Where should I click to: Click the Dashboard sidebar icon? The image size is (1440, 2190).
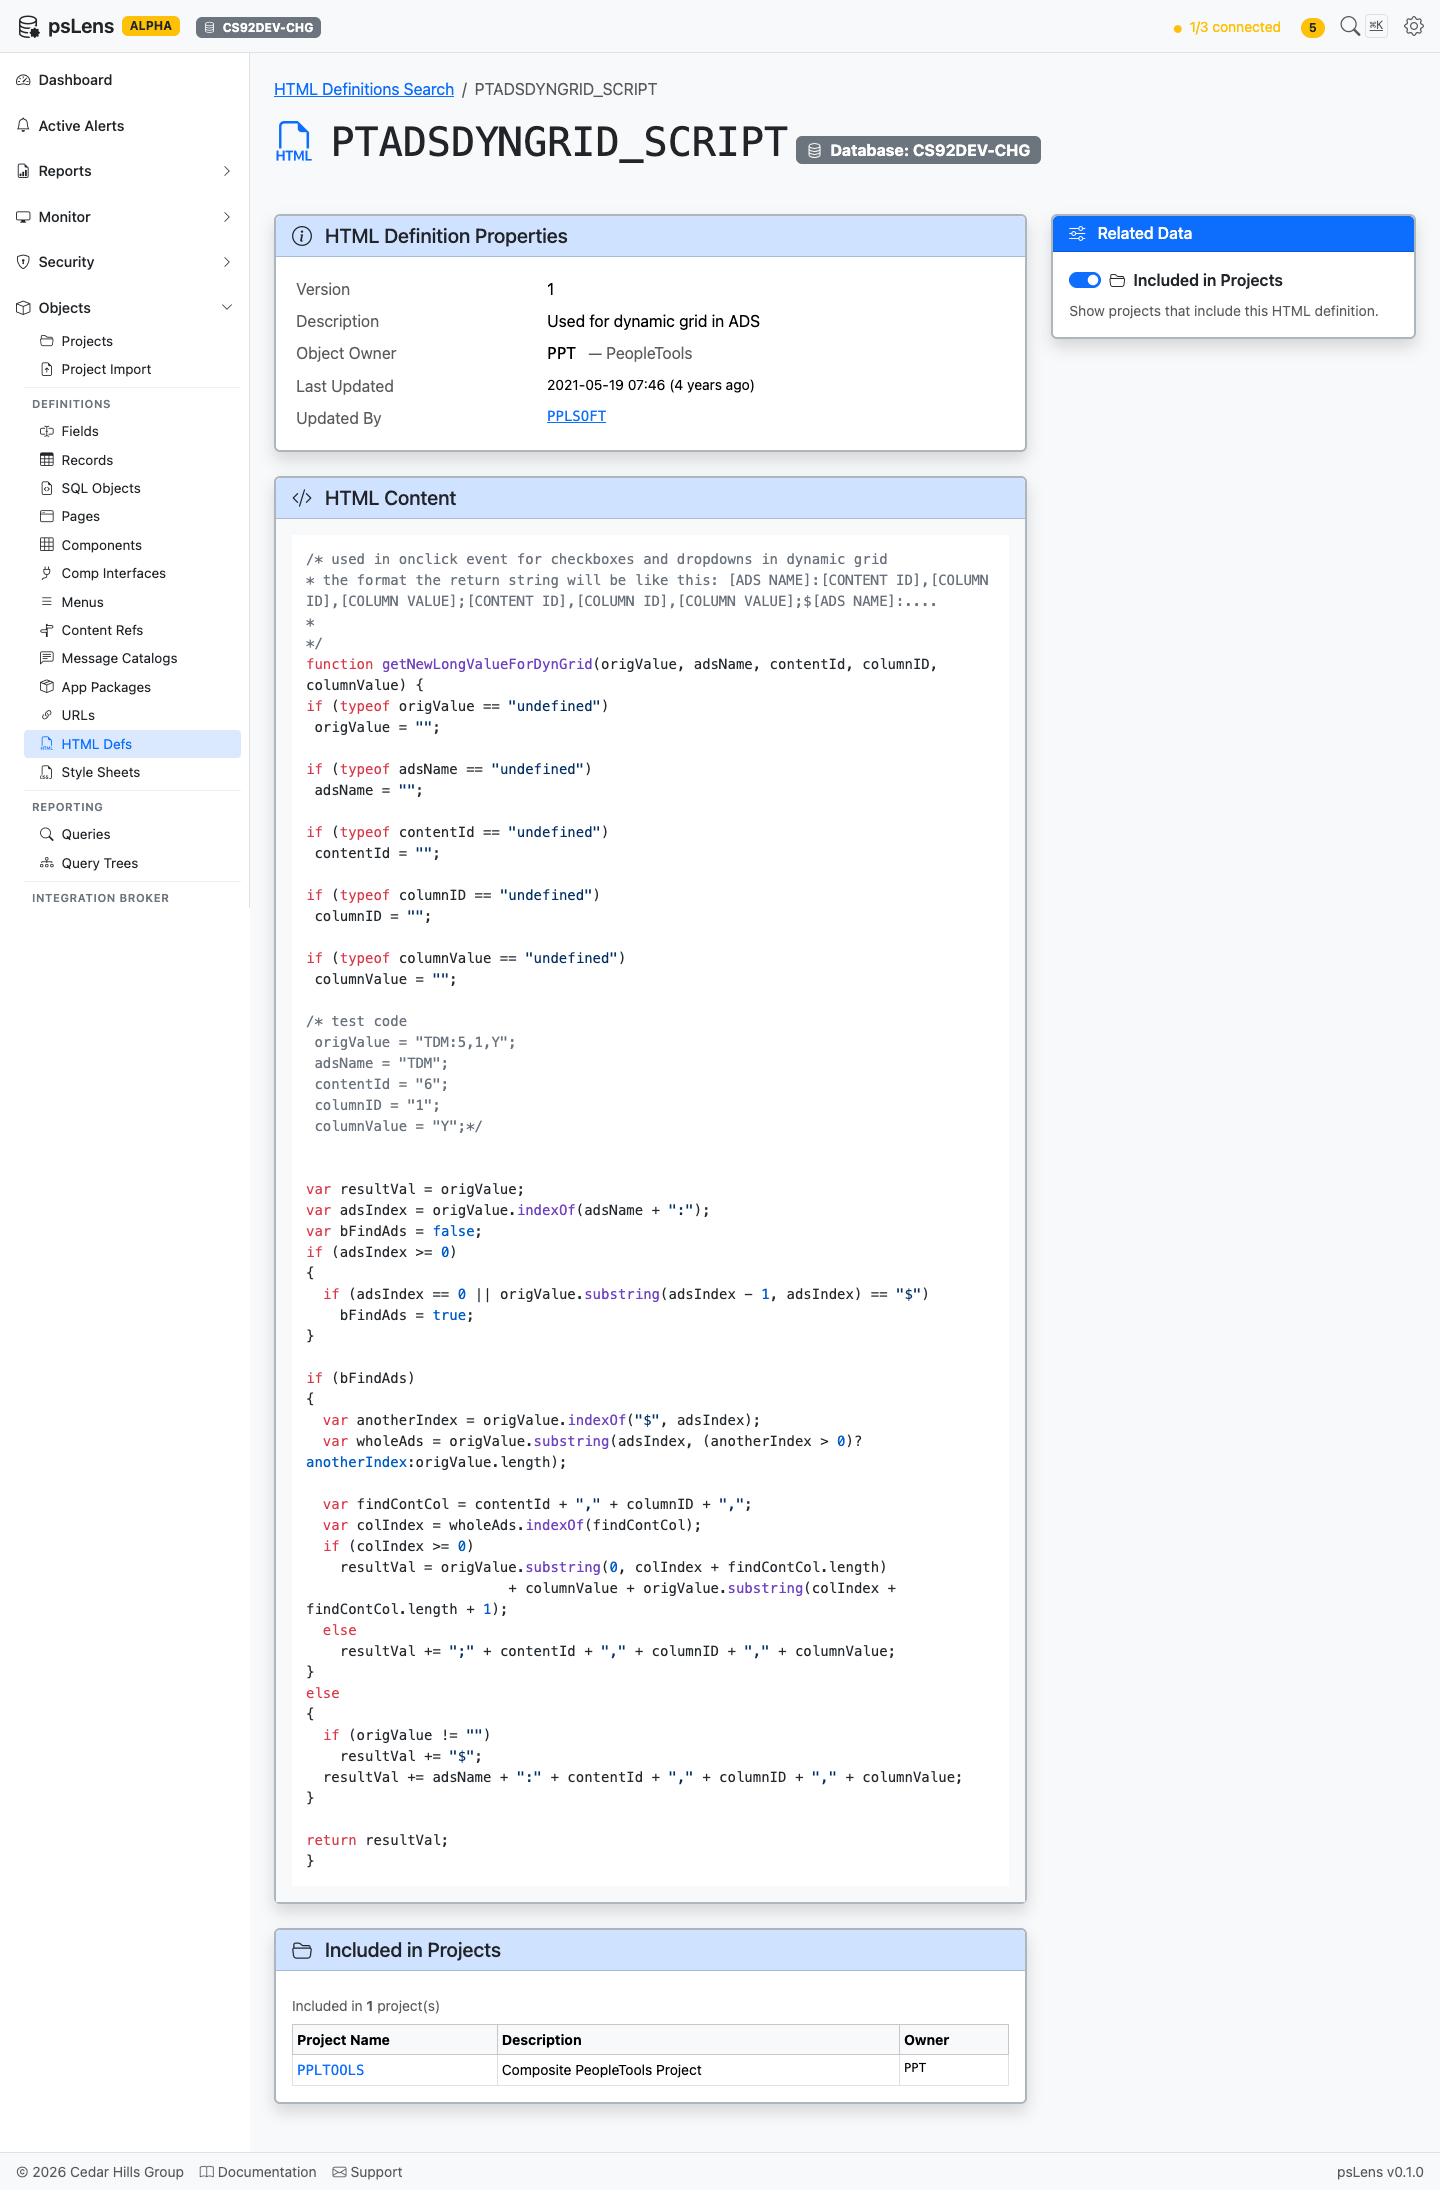tap(23, 80)
